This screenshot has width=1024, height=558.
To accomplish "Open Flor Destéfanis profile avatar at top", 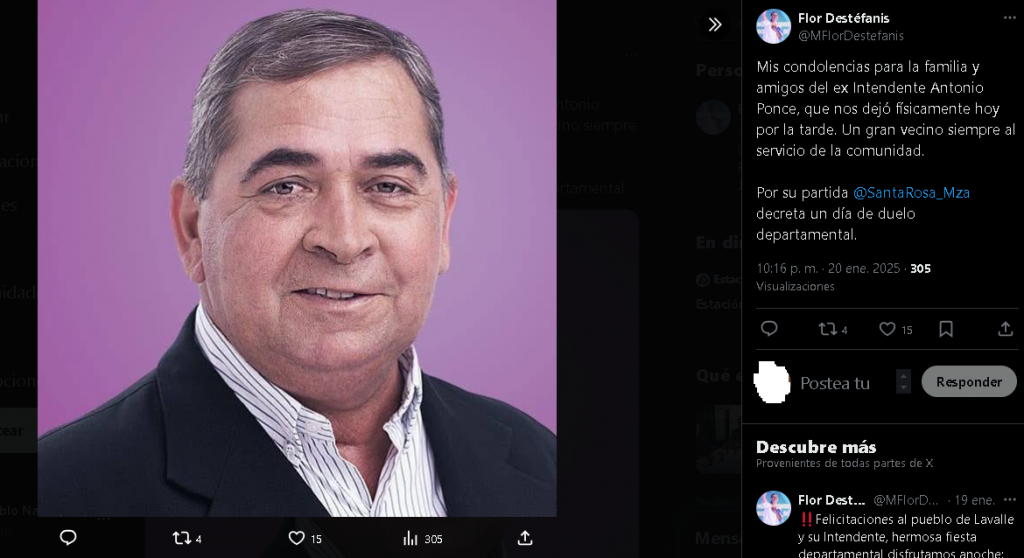I will point(773,26).
